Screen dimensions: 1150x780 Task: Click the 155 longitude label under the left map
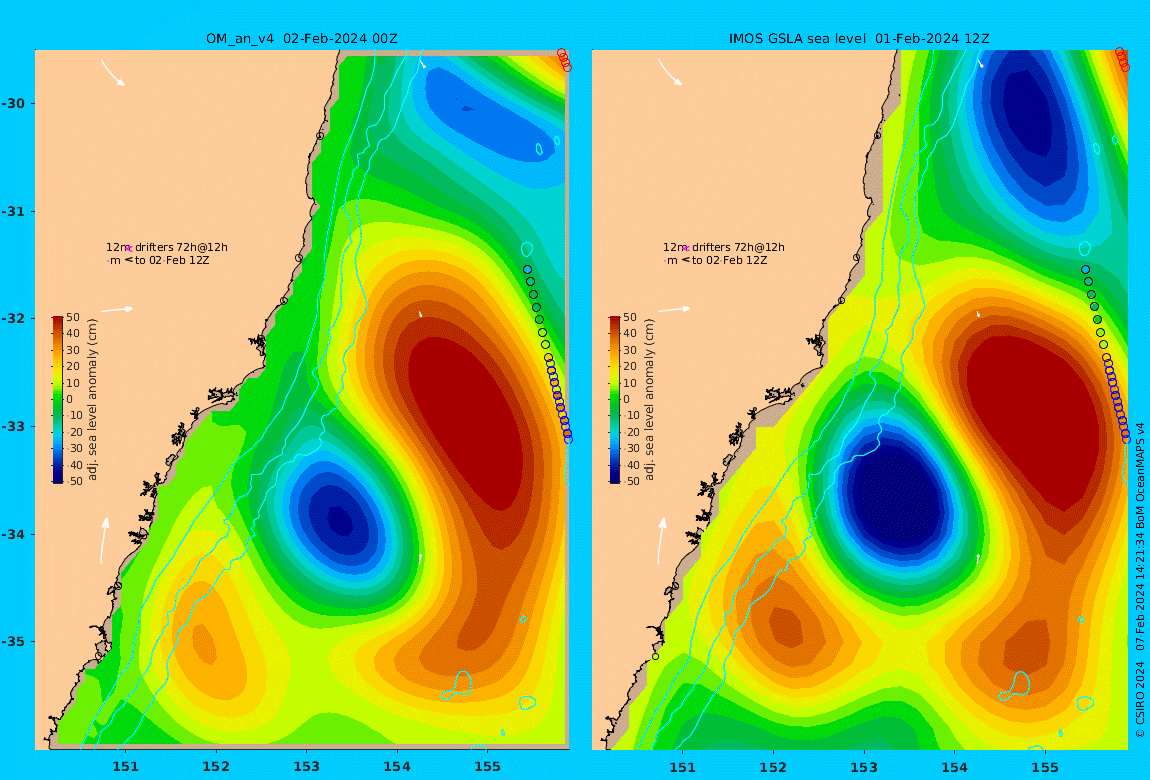pyautogui.click(x=488, y=767)
